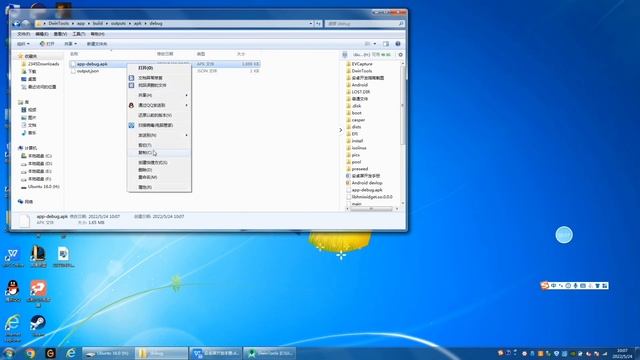The image size is (640, 360).
Task: Open the pool folder in right panel
Action: 354,162
